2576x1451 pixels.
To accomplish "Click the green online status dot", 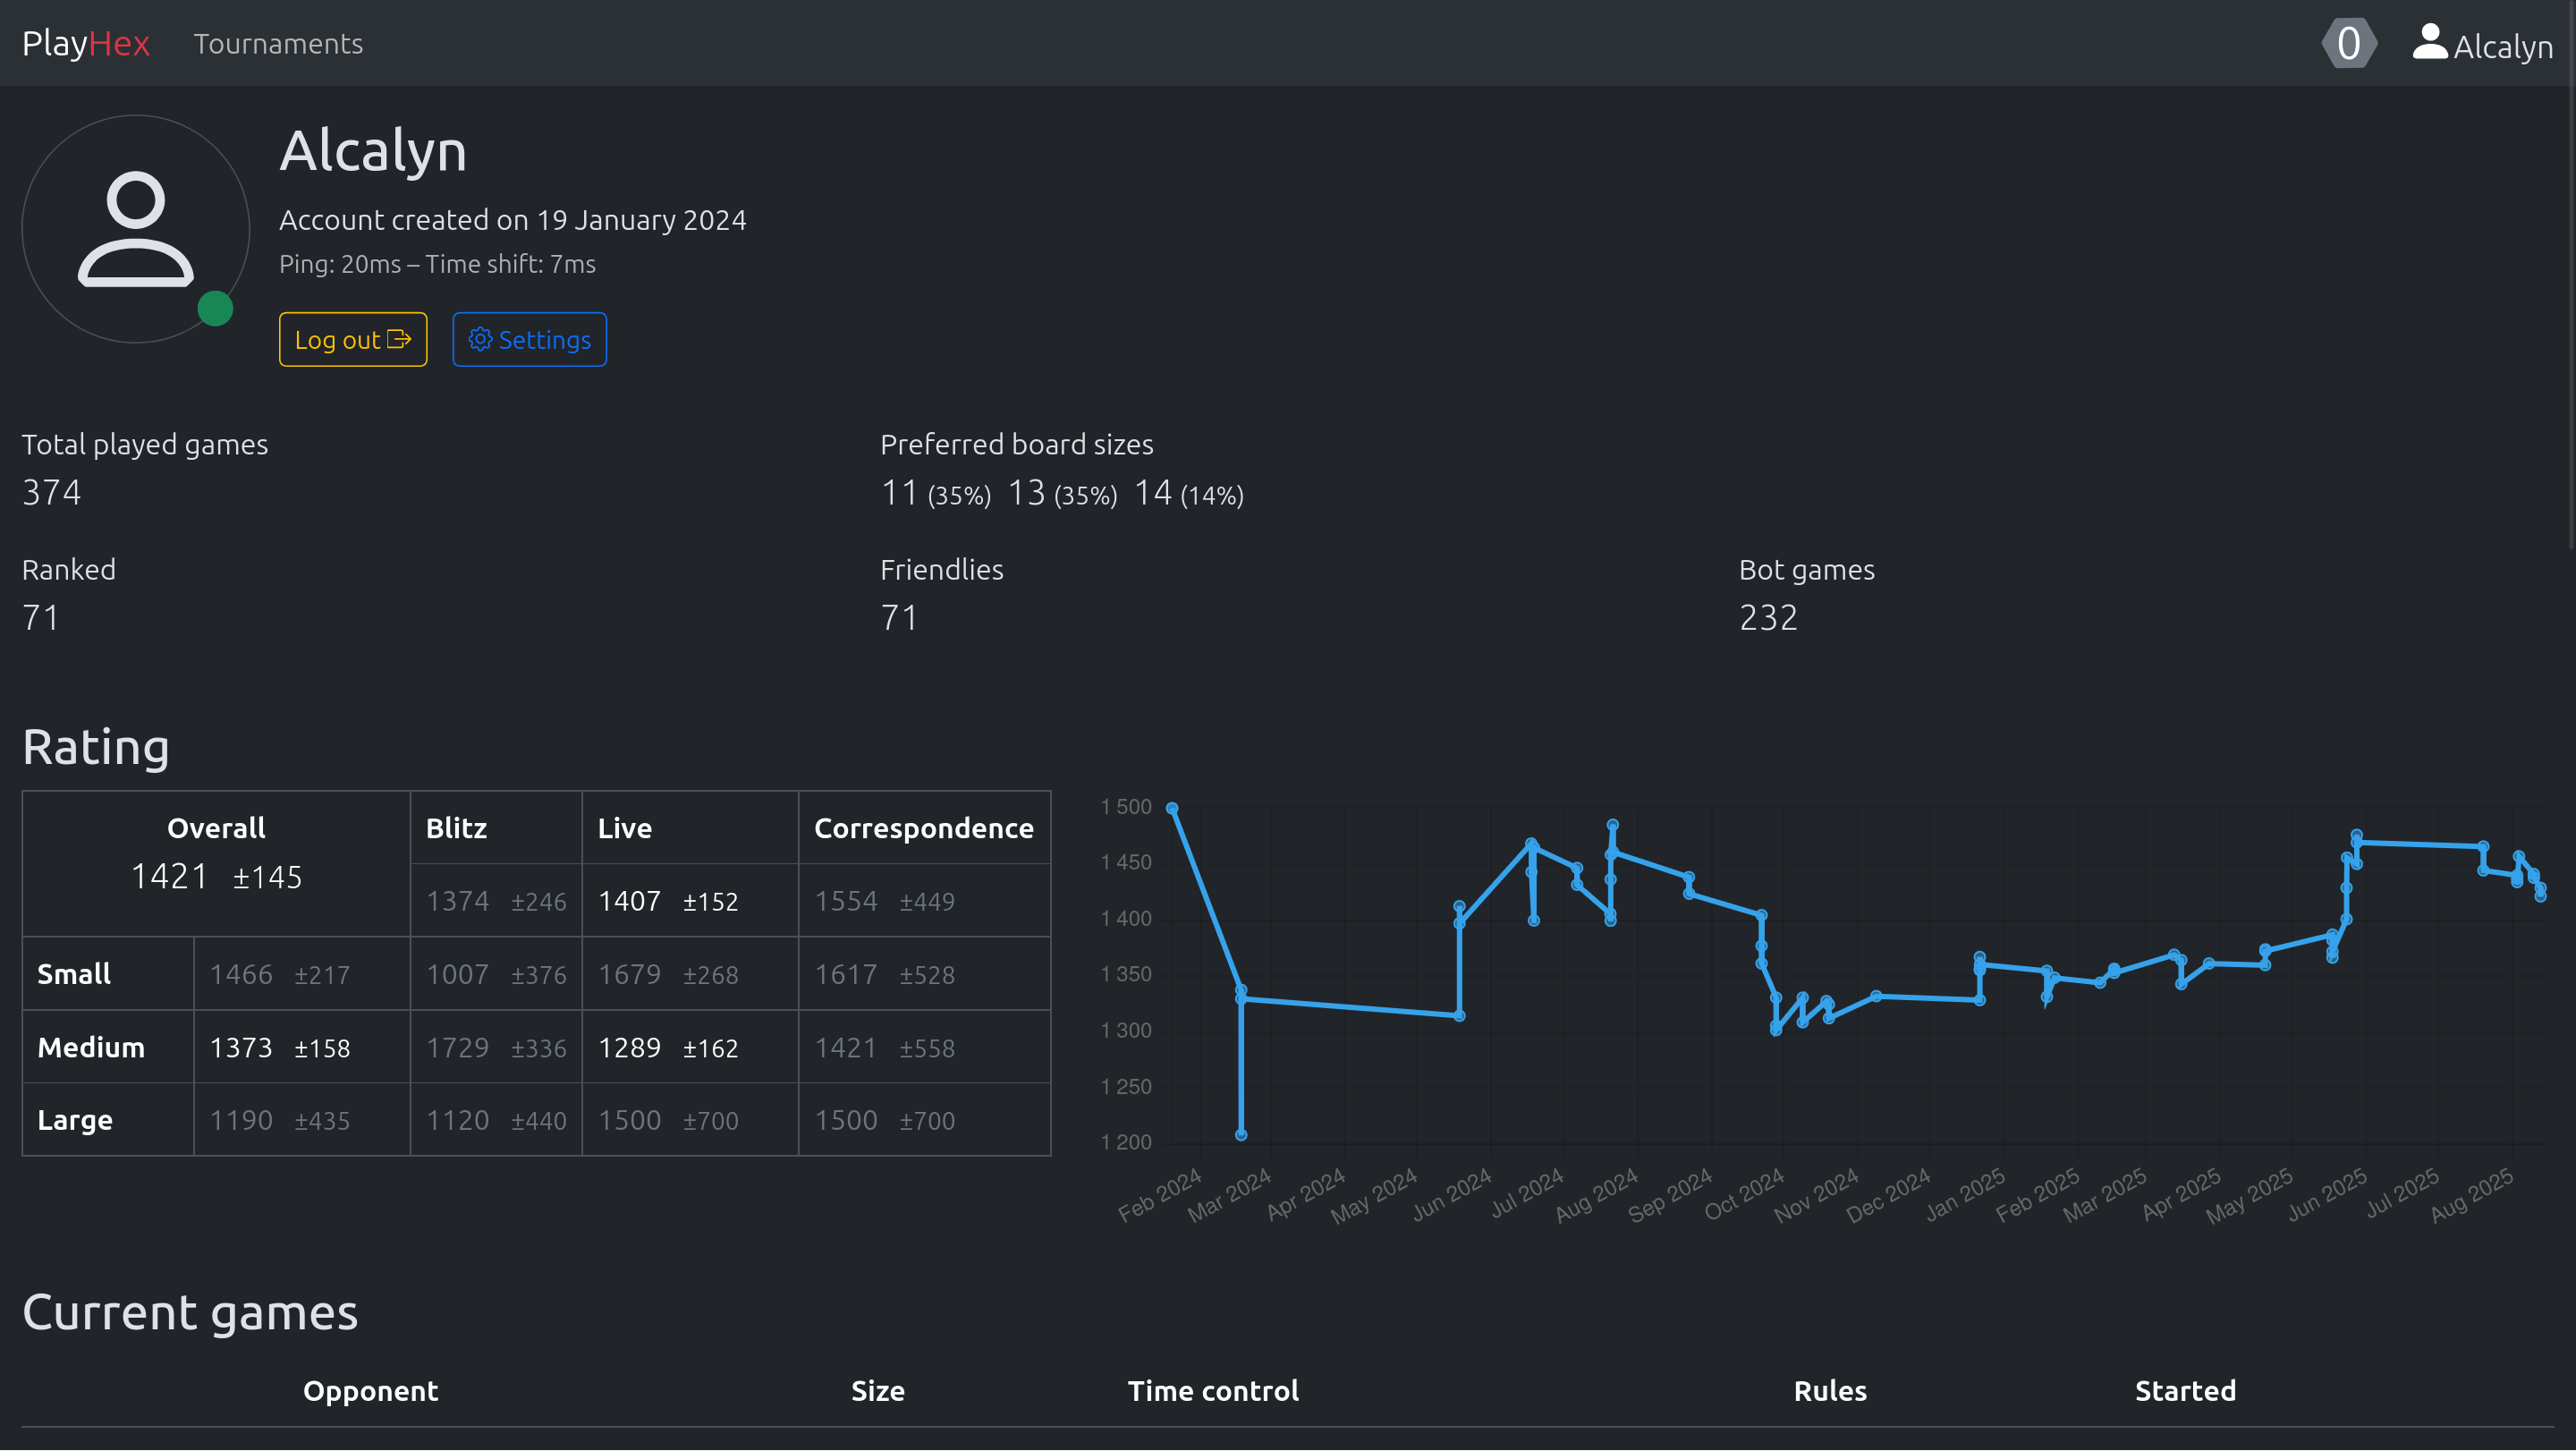I will click(x=215, y=309).
